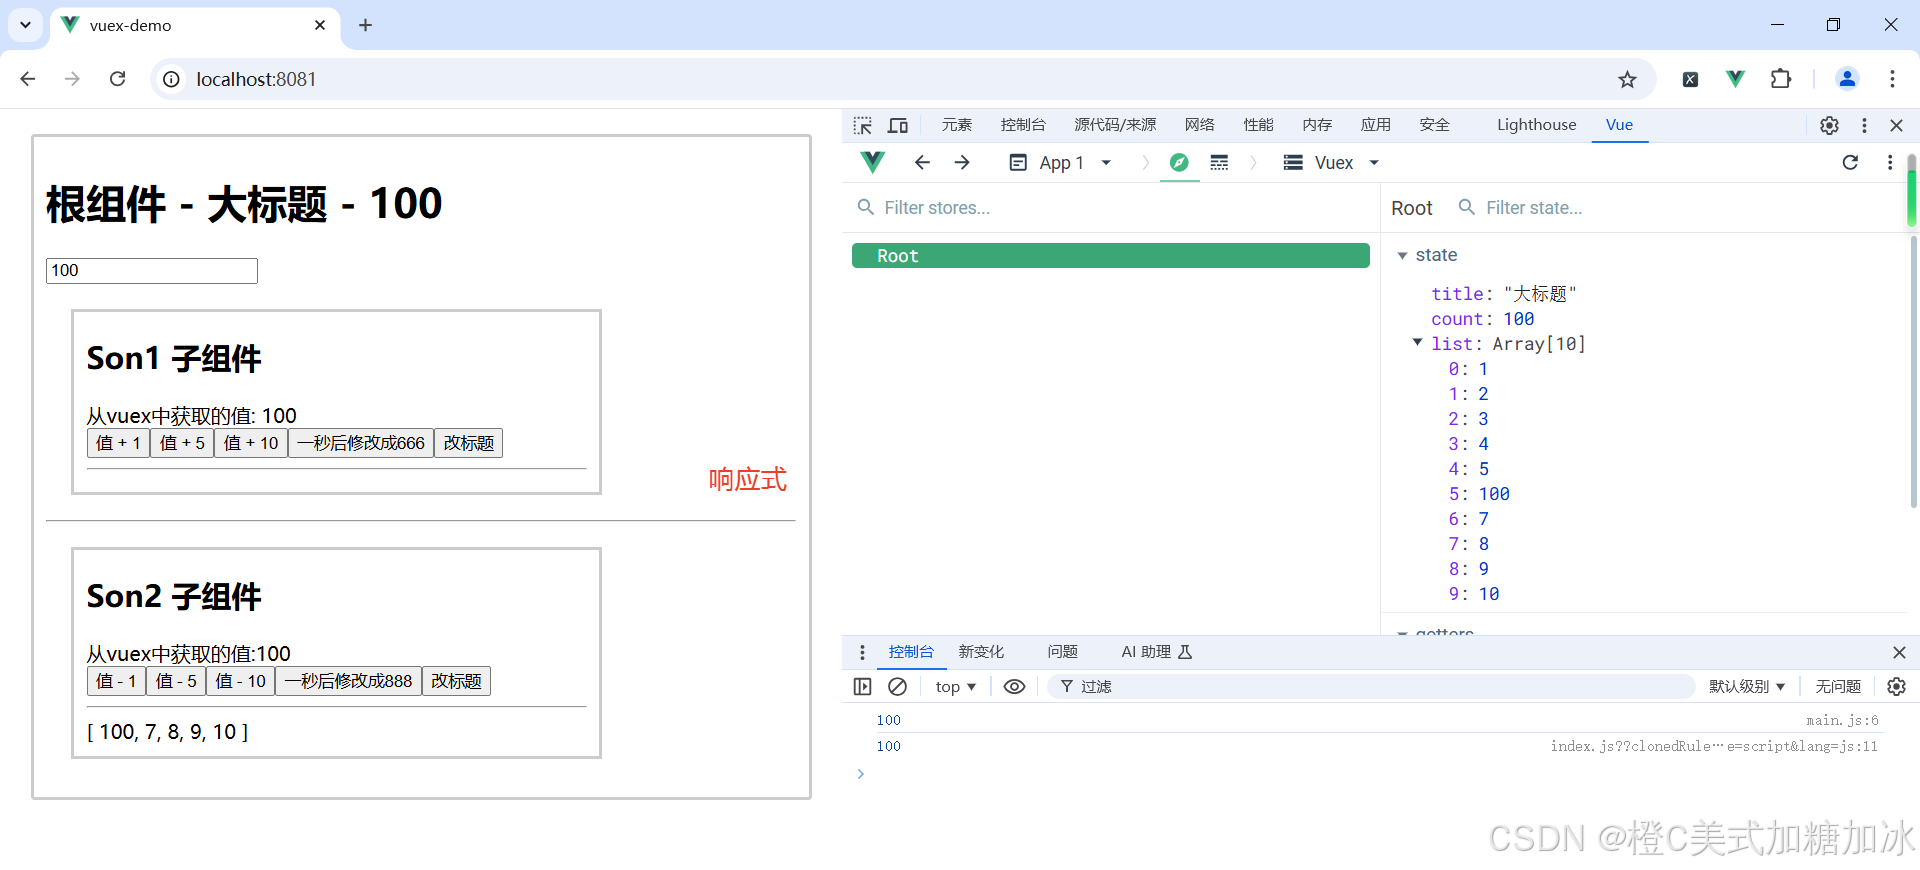This screenshot has height=870, width=1920.
Task: Open the browser Extensions puzzle icon
Action: click(1781, 79)
